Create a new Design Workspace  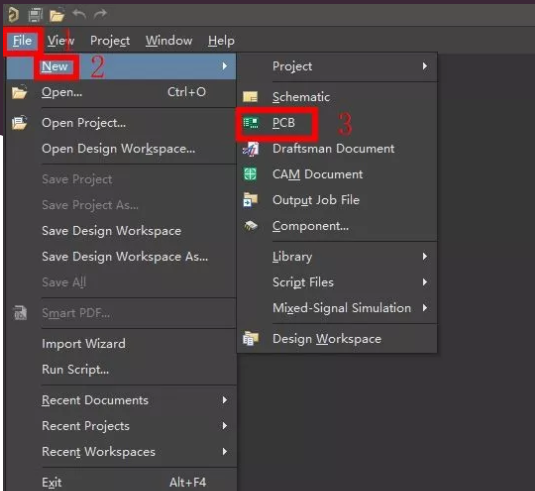point(337,339)
